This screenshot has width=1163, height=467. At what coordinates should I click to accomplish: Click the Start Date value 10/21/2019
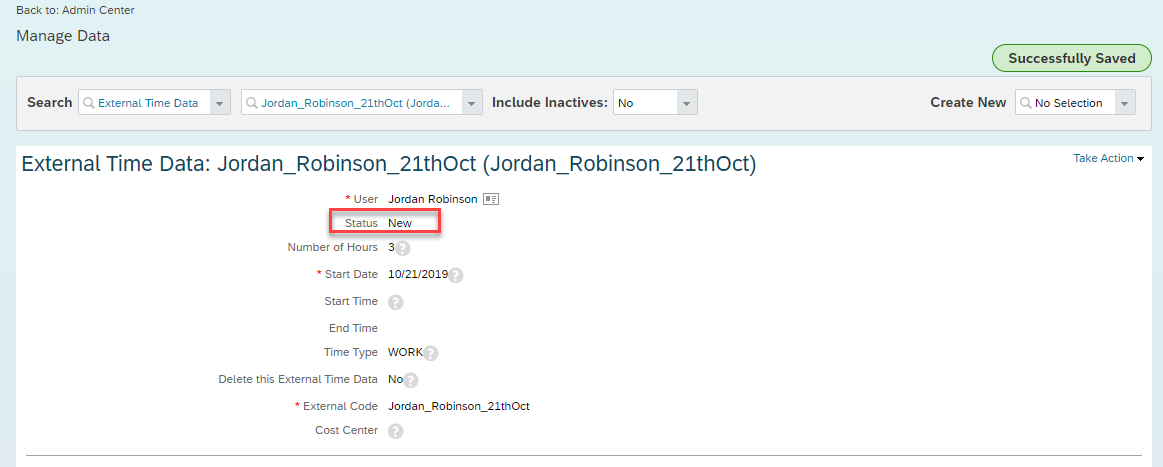click(418, 274)
